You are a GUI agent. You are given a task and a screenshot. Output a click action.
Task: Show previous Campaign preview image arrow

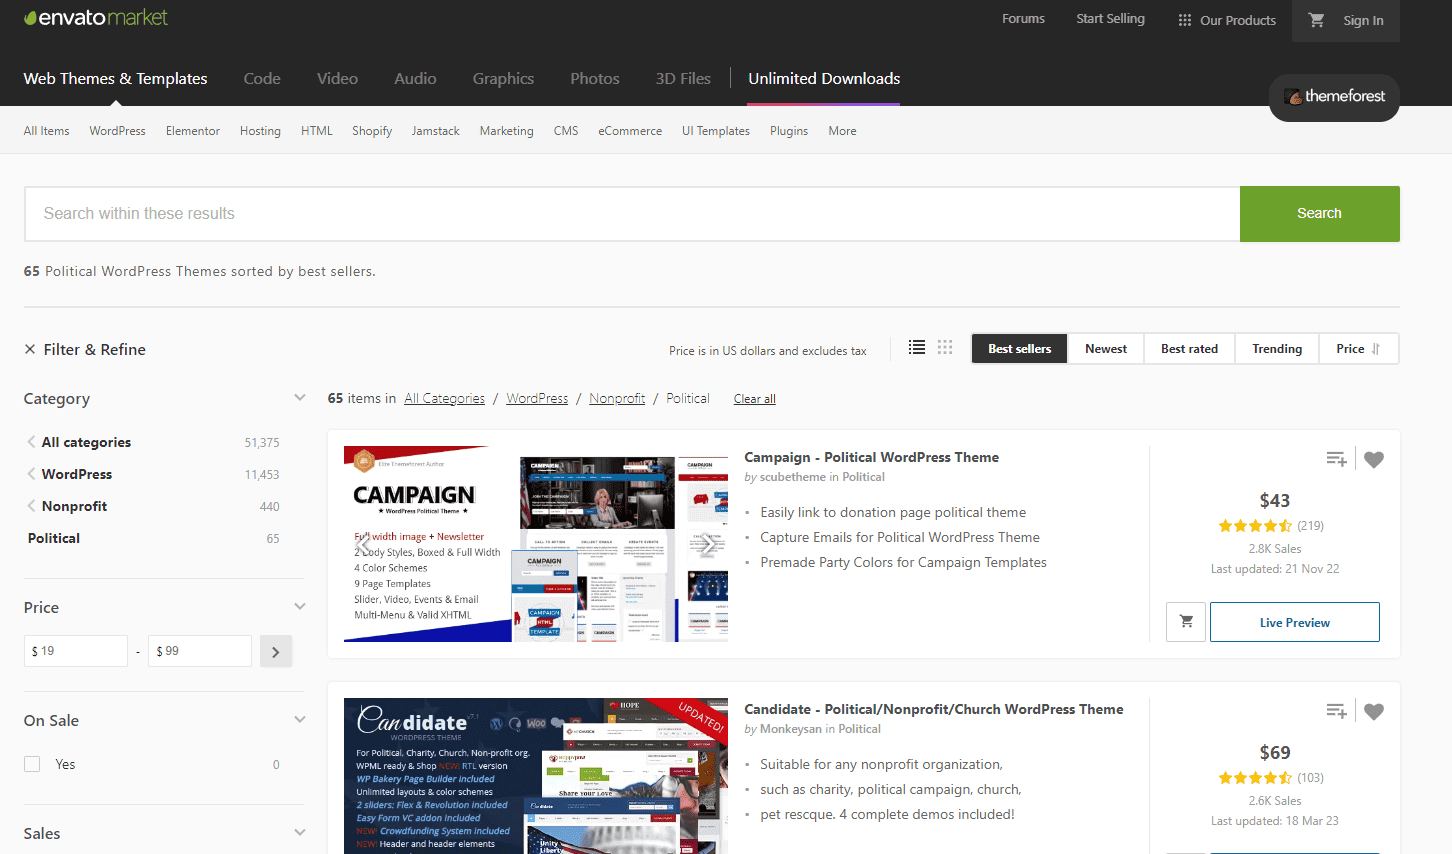[x=364, y=545]
